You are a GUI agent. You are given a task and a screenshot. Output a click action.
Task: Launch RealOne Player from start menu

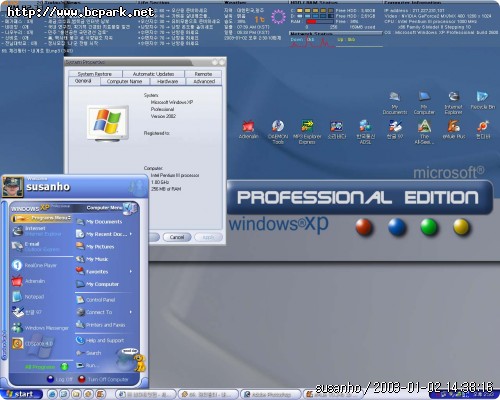click(42, 265)
